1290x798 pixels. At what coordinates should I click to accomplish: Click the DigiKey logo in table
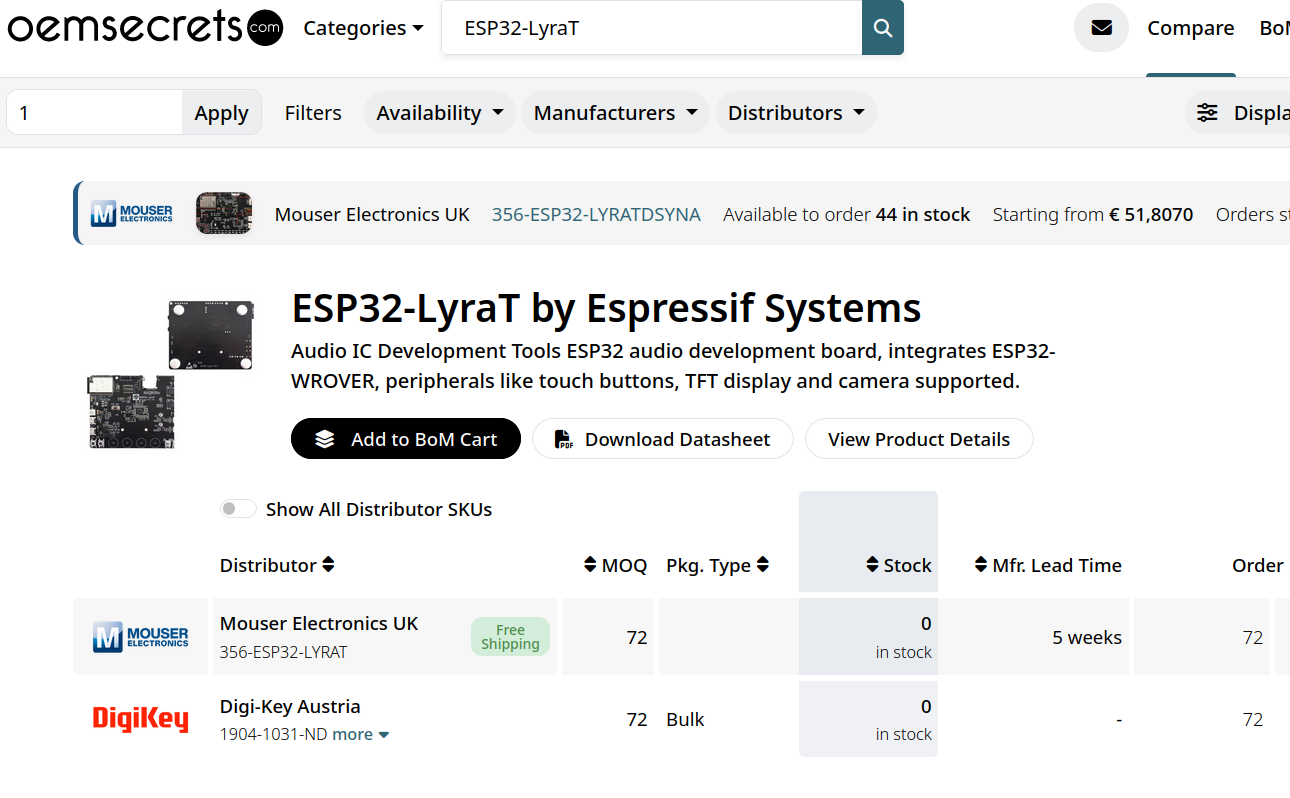click(x=140, y=719)
